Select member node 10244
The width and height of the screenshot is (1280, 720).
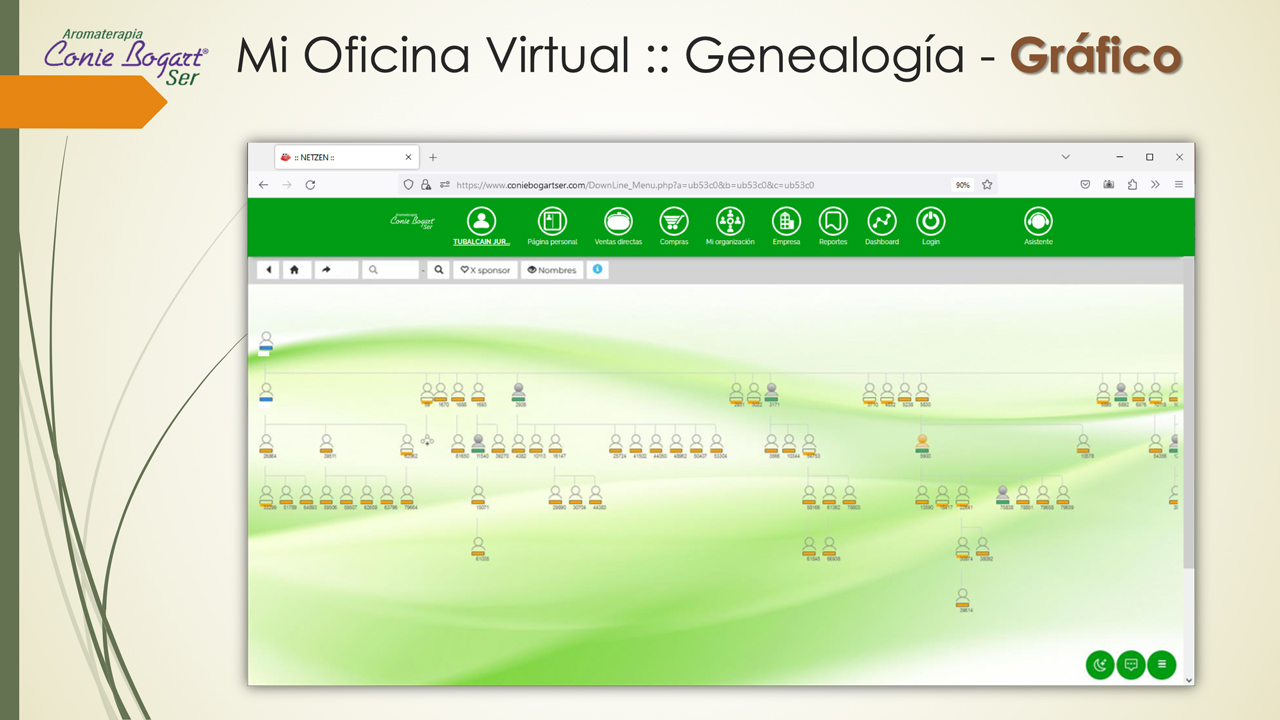tap(790, 445)
